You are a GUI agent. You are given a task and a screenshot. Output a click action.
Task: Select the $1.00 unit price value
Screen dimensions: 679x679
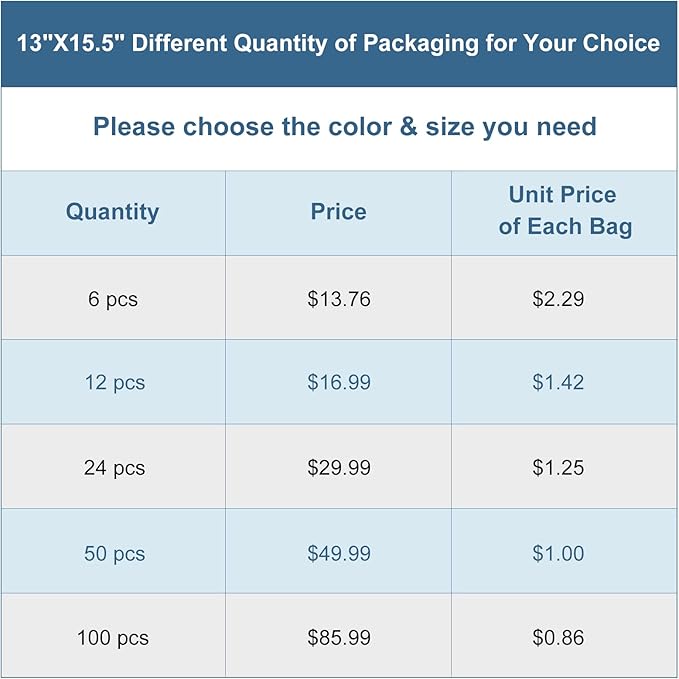point(558,554)
